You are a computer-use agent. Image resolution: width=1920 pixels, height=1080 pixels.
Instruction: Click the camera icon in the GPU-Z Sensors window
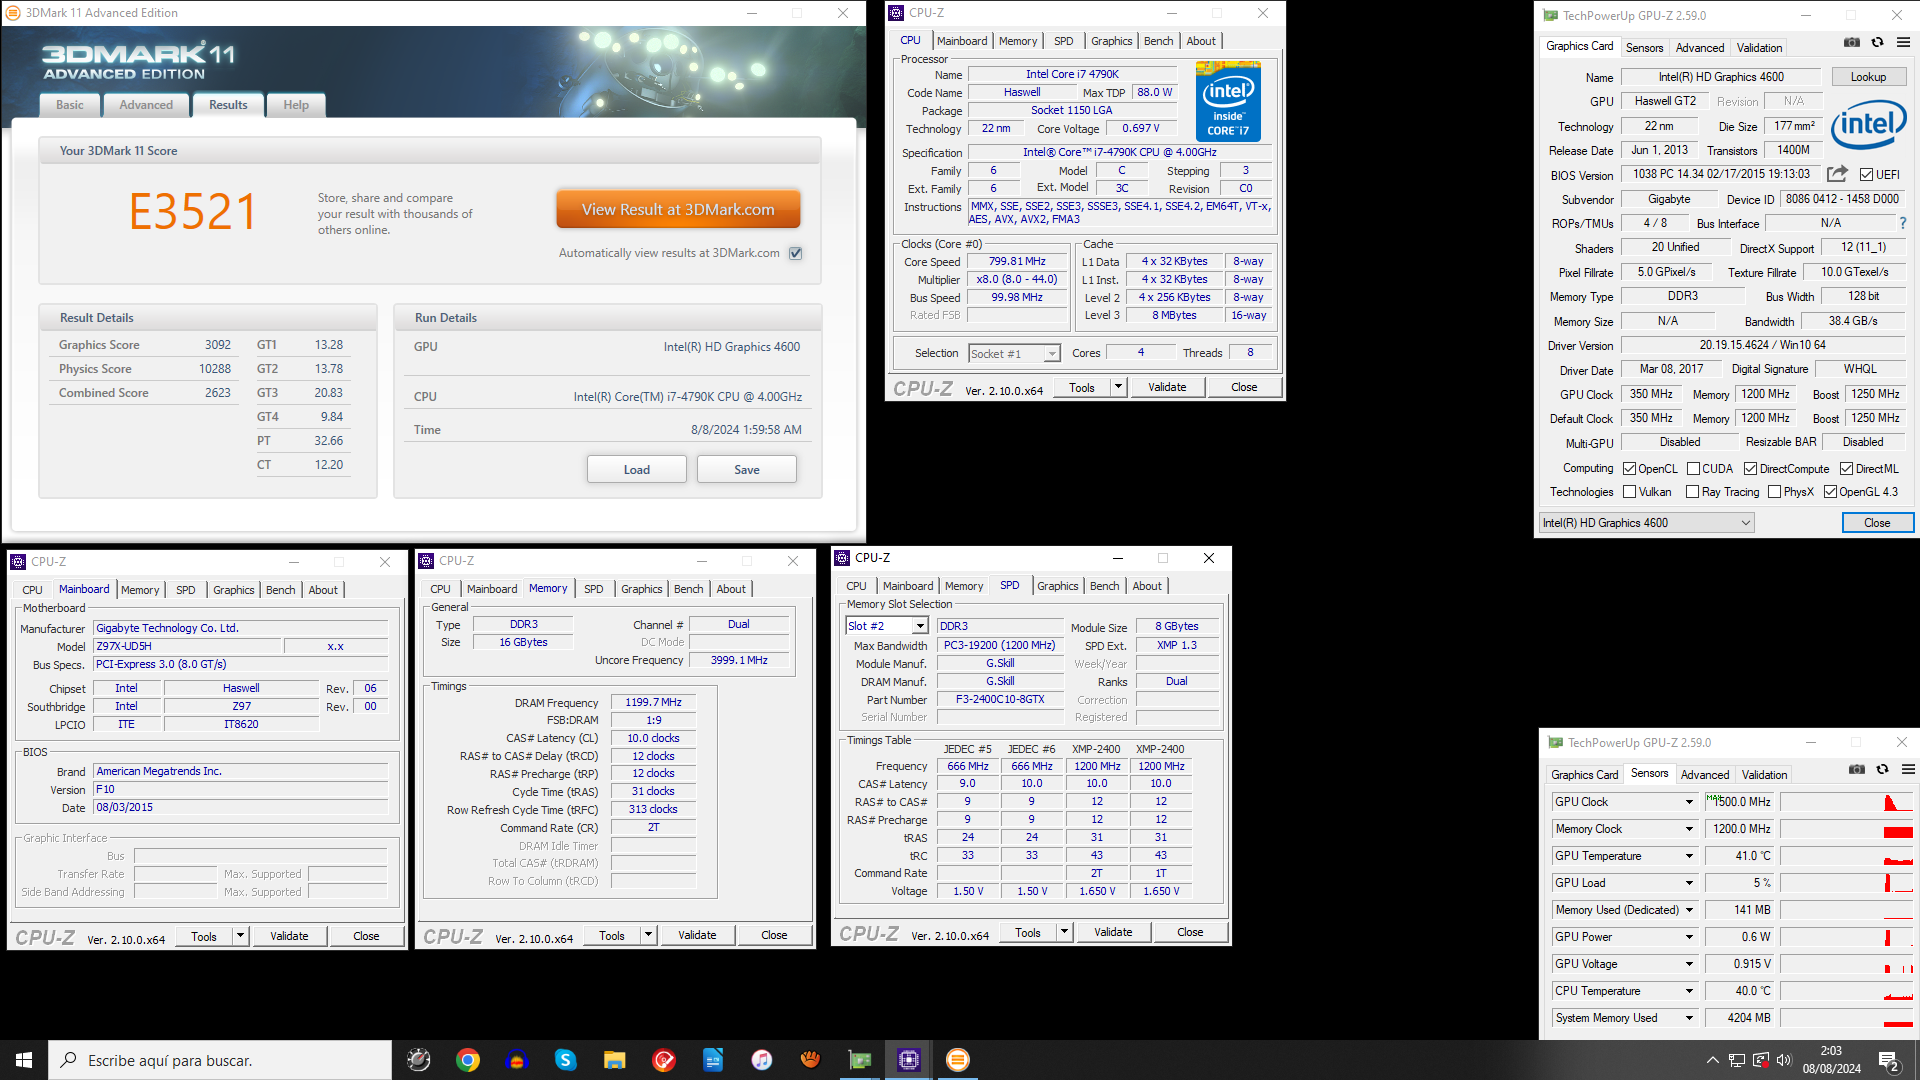(x=1857, y=769)
